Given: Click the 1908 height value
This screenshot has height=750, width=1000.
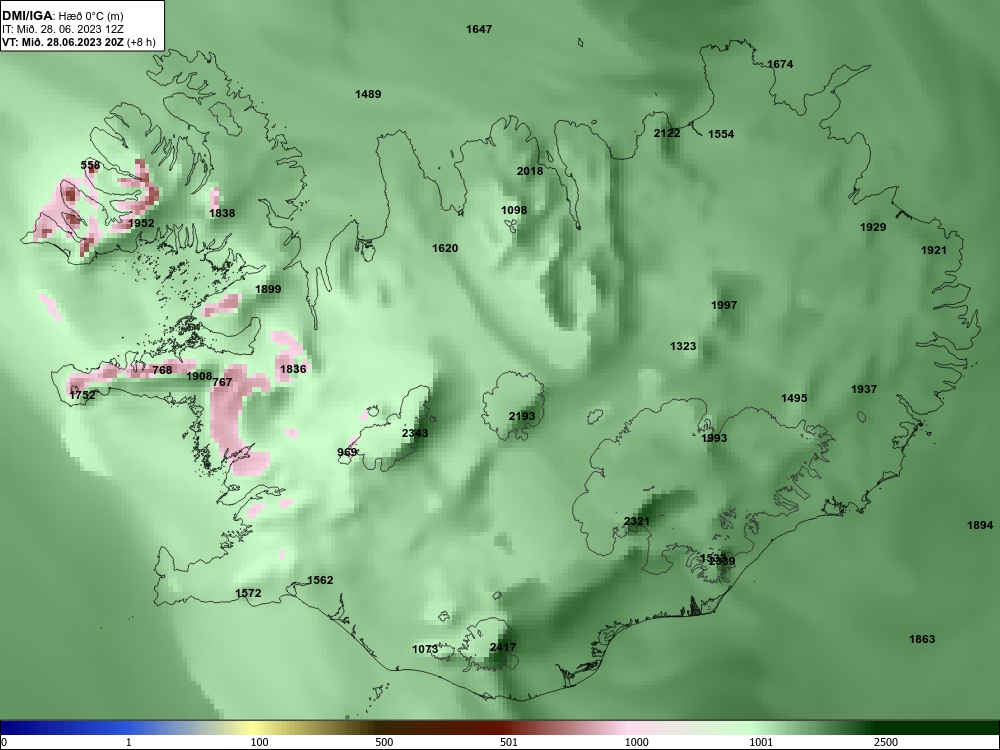Looking at the screenshot, I should 199,376.
